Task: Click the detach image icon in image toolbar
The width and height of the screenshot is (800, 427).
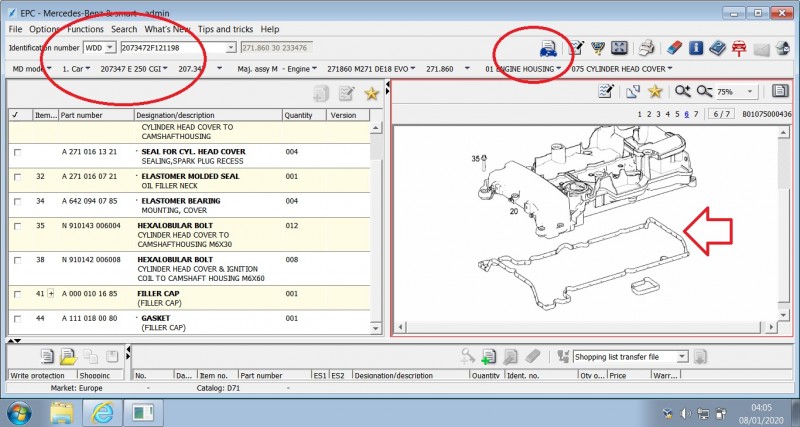Action: point(633,91)
